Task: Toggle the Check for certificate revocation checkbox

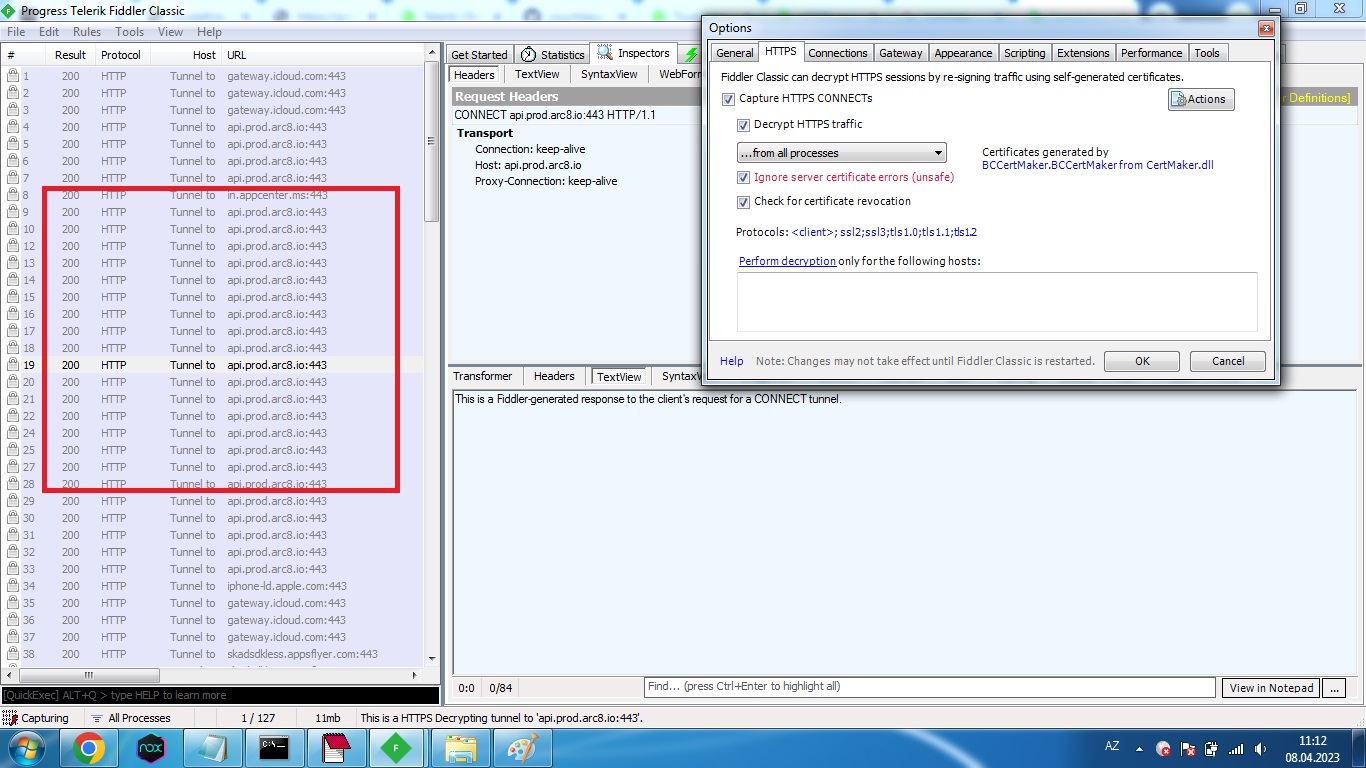Action: [x=743, y=202]
